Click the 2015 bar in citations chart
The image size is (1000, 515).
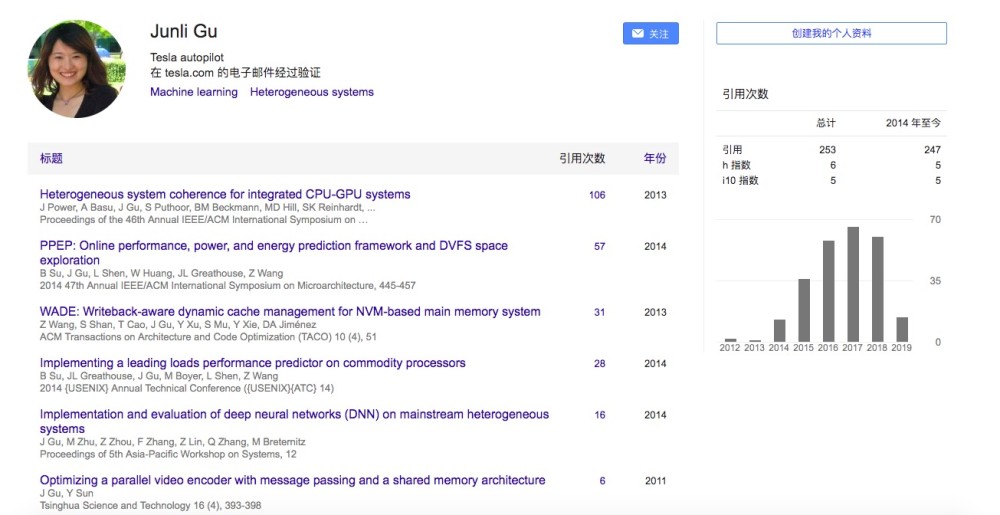(x=804, y=310)
